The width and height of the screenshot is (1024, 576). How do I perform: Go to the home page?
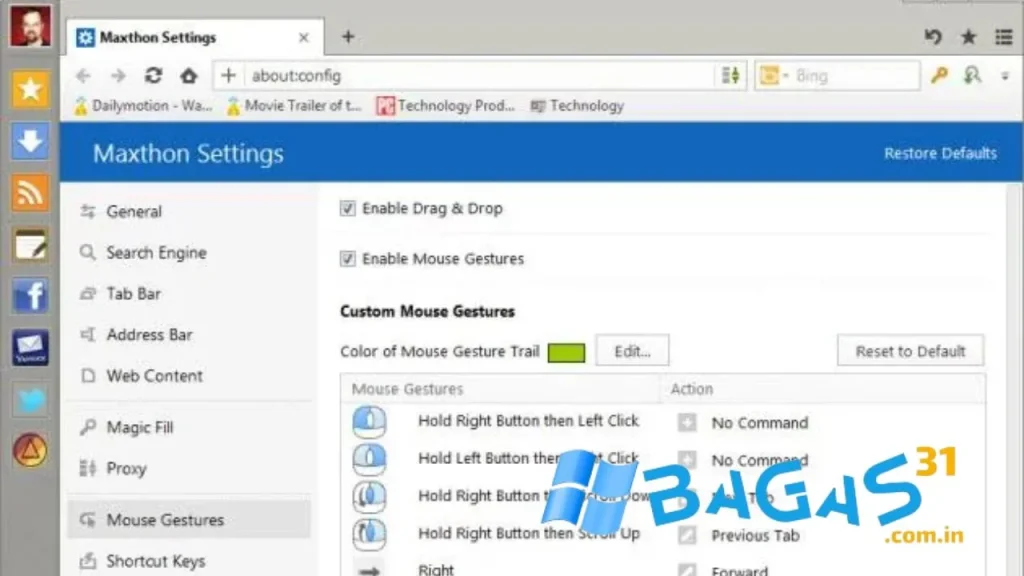tap(189, 76)
